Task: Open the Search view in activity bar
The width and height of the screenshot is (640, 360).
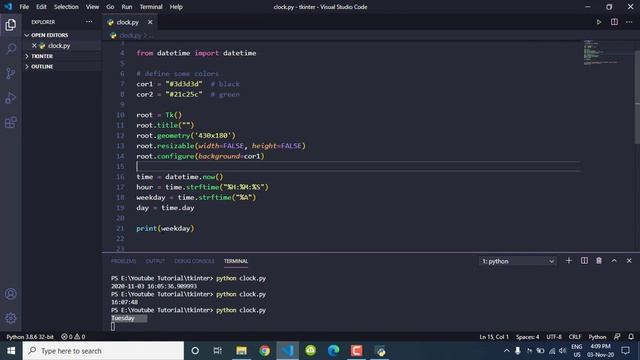Action: pos(11,49)
